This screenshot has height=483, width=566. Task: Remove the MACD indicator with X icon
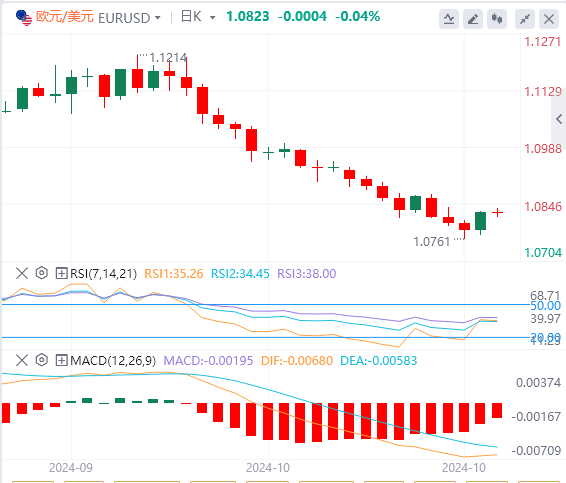(x=22, y=360)
